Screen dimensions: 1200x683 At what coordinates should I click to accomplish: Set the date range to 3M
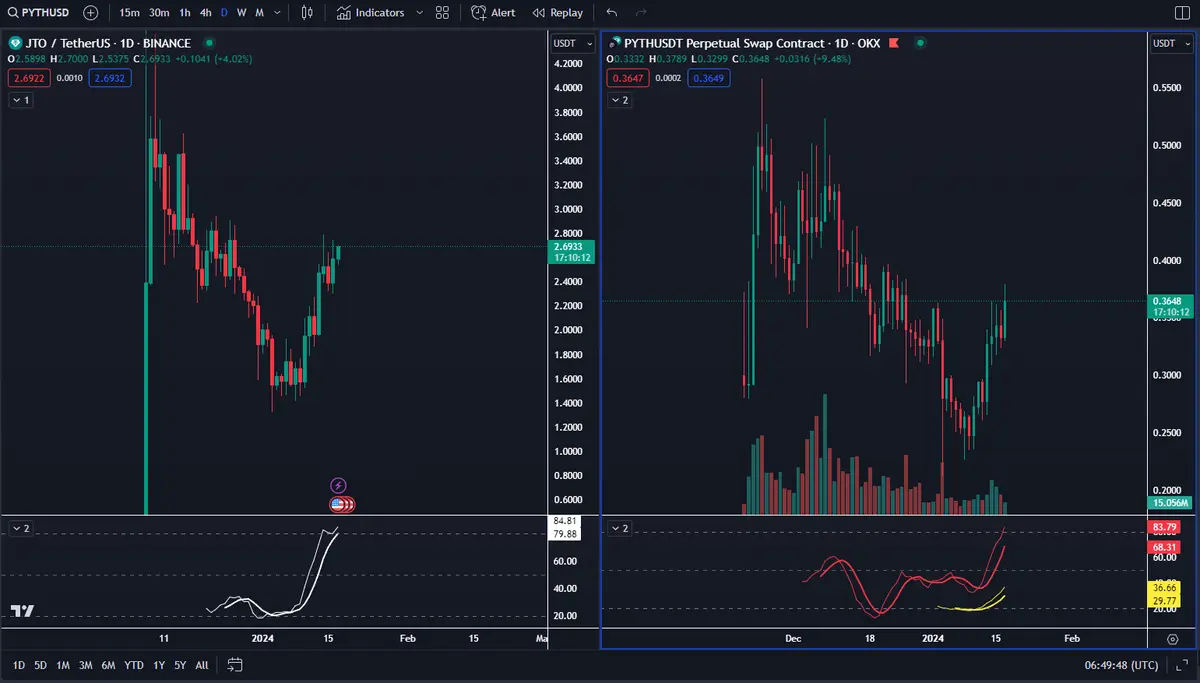tap(86, 664)
